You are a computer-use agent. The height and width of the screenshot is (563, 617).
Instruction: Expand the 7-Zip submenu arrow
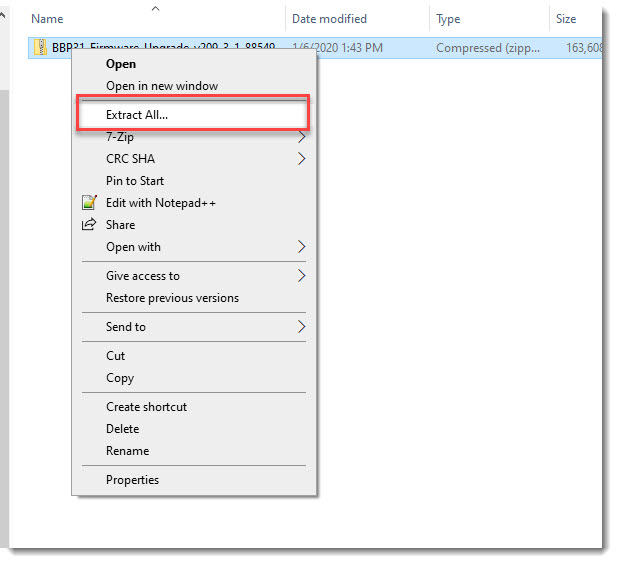pyautogui.click(x=301, y=137)
